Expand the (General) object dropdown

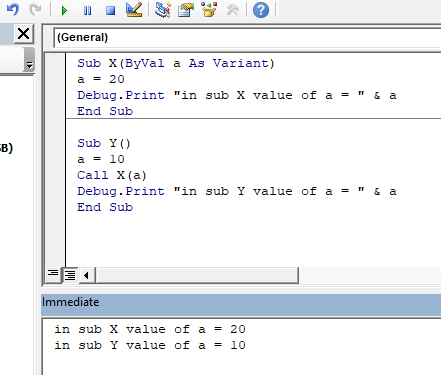coord(247,37)
